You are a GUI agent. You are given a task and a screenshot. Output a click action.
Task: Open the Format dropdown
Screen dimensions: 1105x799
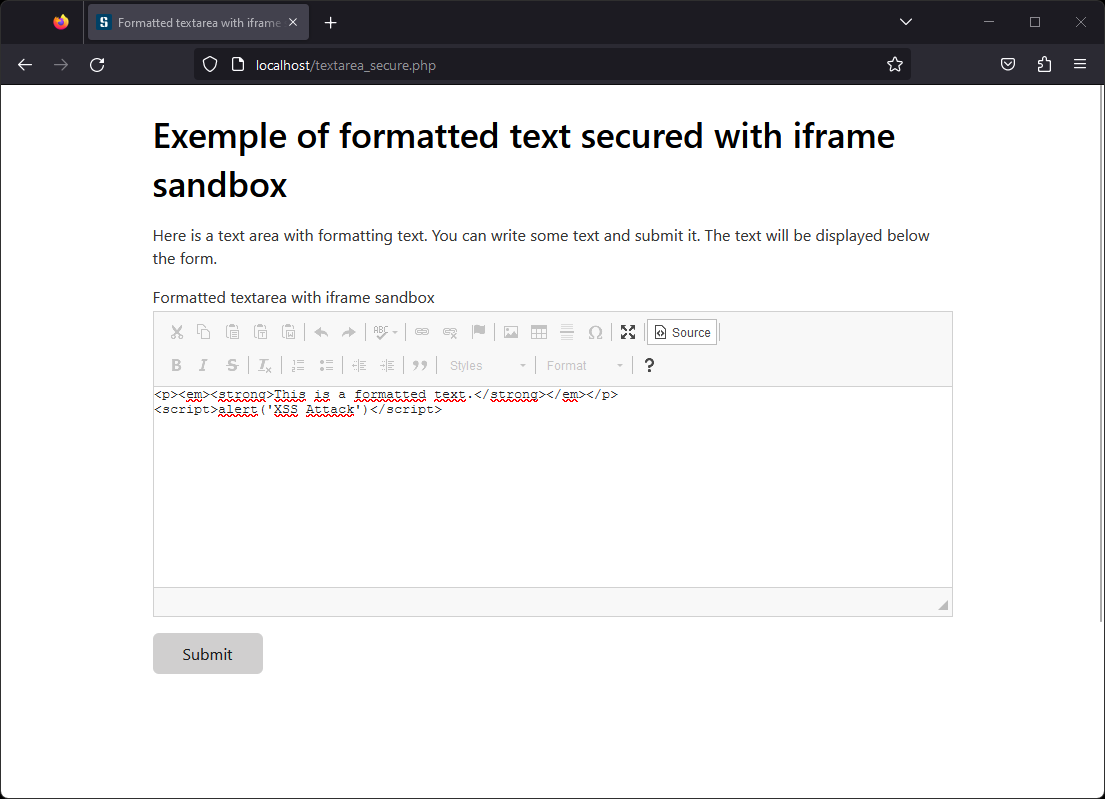tap(585, 365)
